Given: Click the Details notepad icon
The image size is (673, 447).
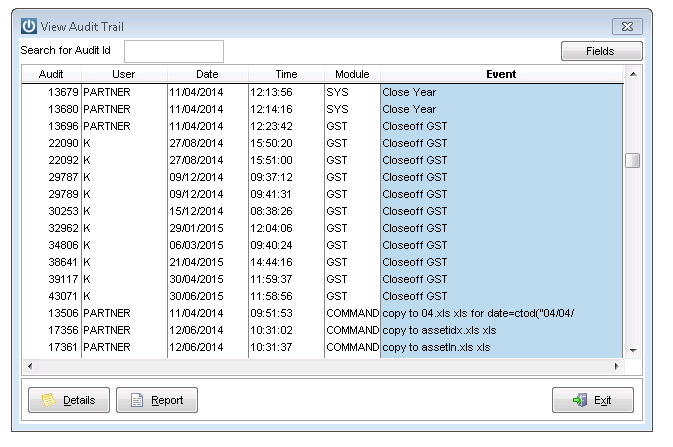Looking at the screenshot, I should [49, 400].
